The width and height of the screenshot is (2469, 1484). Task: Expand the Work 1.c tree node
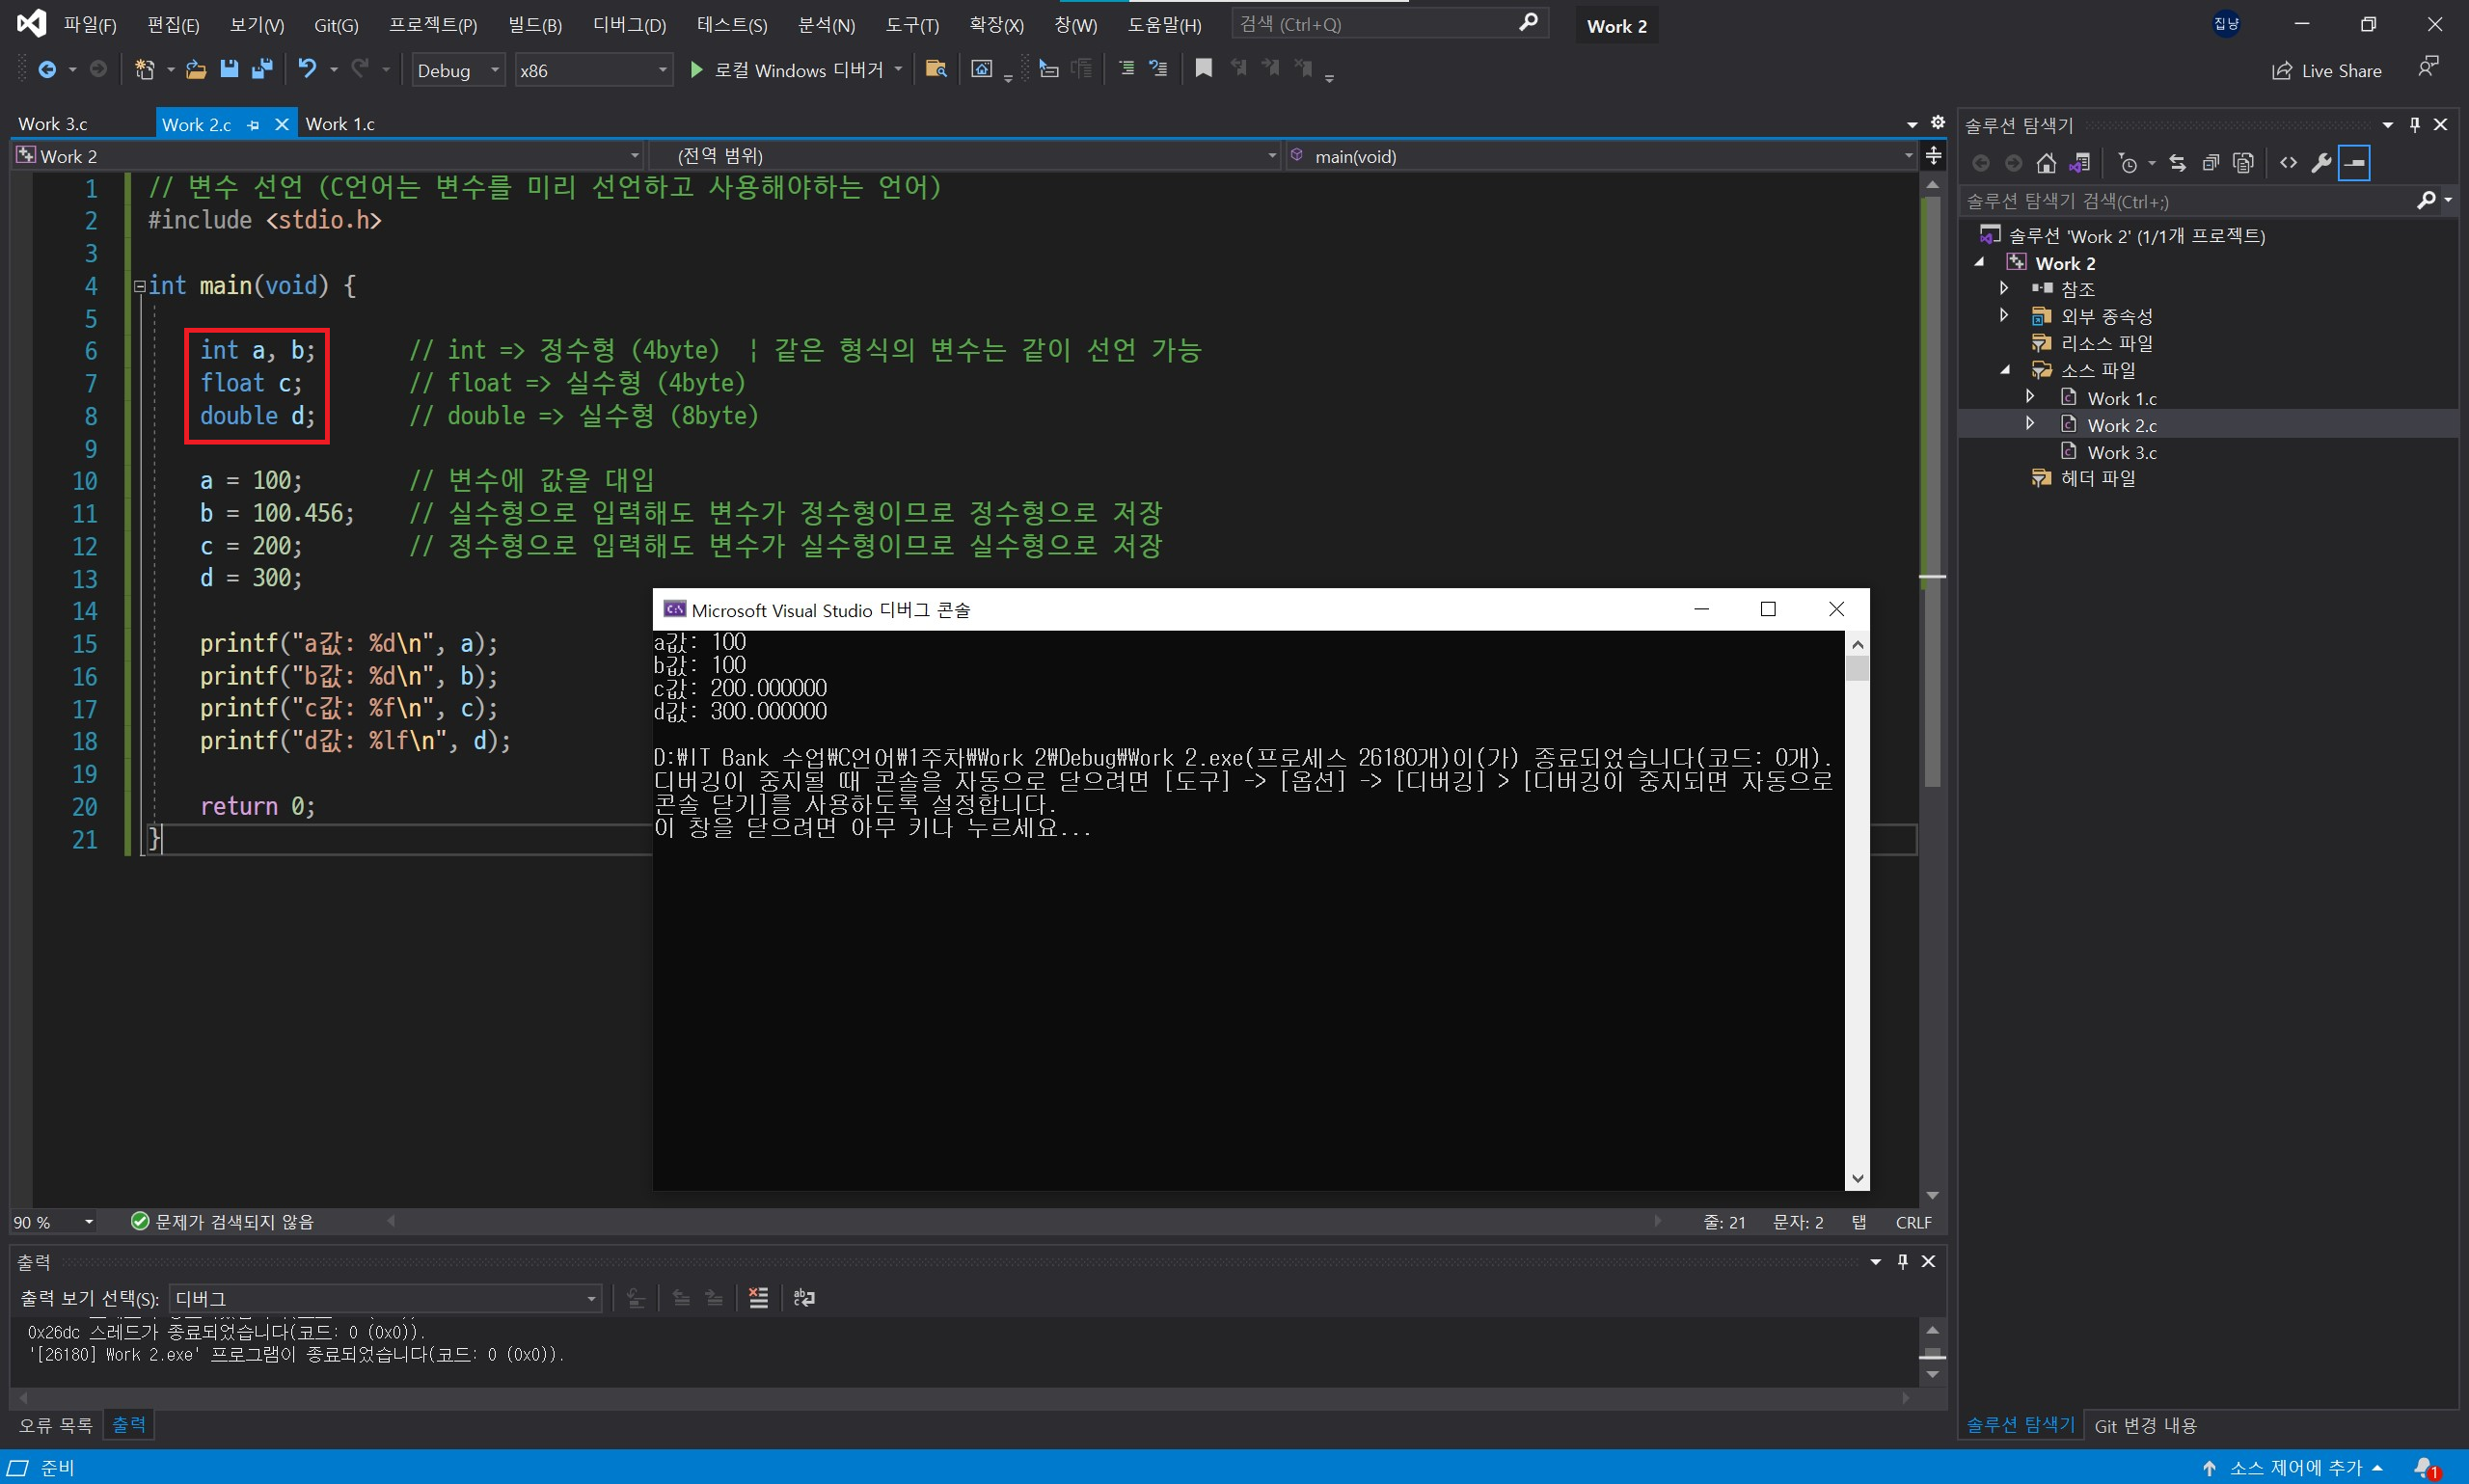(x=2030, y=397)
